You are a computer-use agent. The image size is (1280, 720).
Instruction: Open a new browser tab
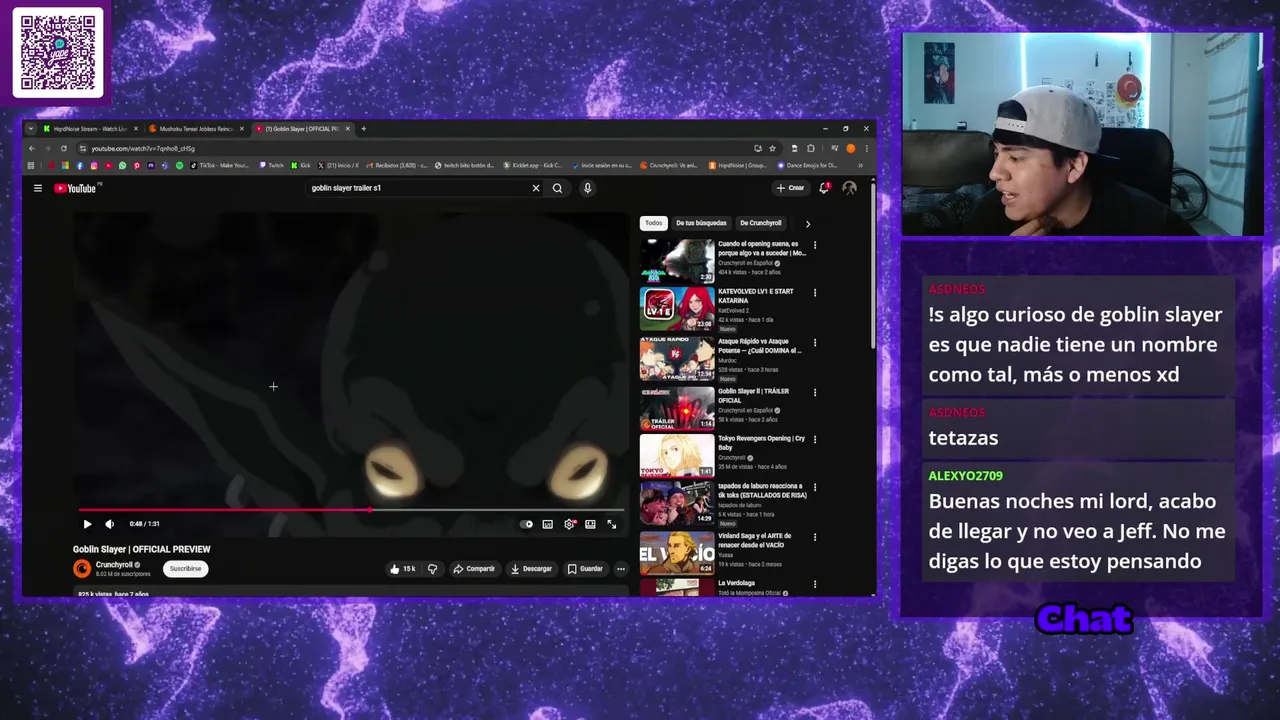[x=363, y=128]
